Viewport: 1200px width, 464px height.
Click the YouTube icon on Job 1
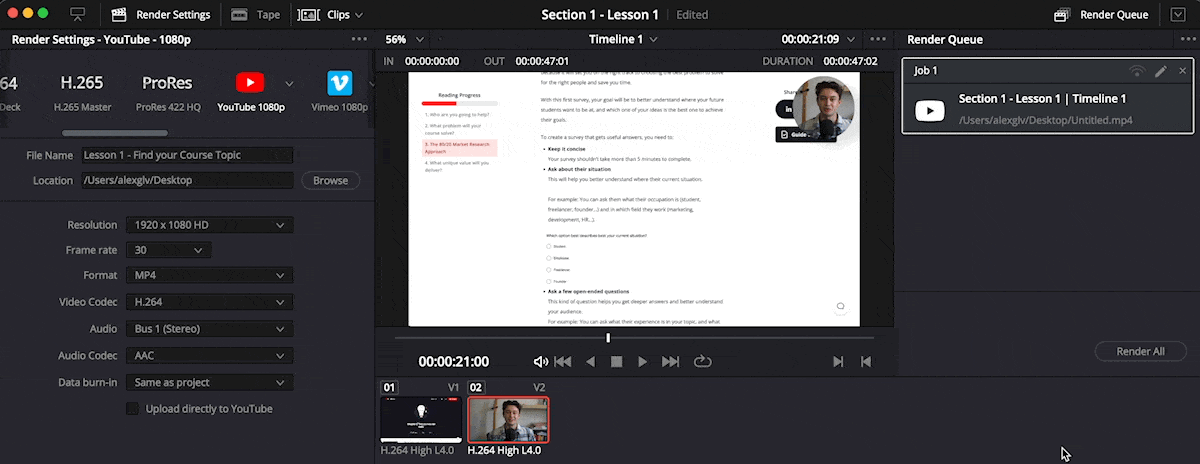930,110
